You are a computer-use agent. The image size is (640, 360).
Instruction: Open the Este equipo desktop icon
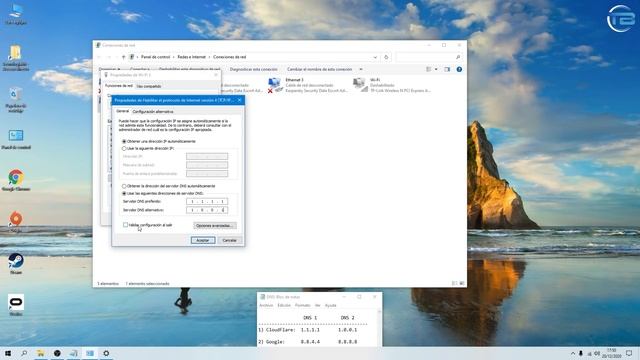pos(16,14)
